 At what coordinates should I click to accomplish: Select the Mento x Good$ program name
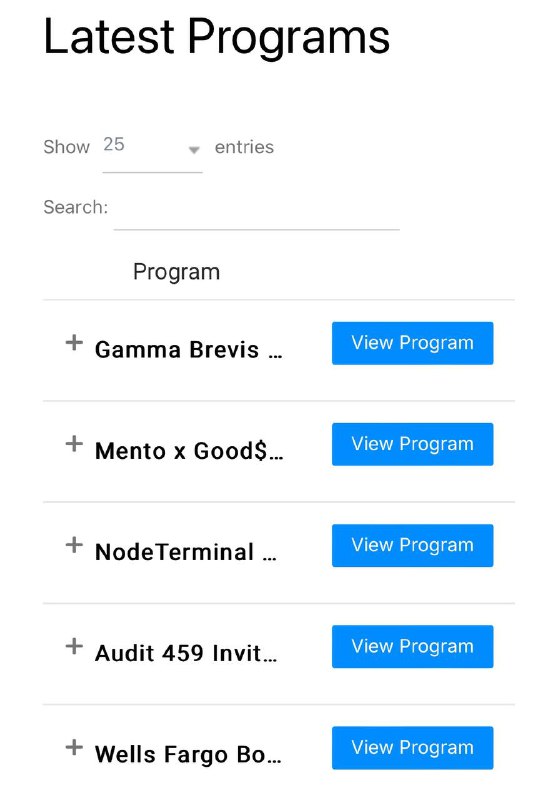(x=189, y=451)
